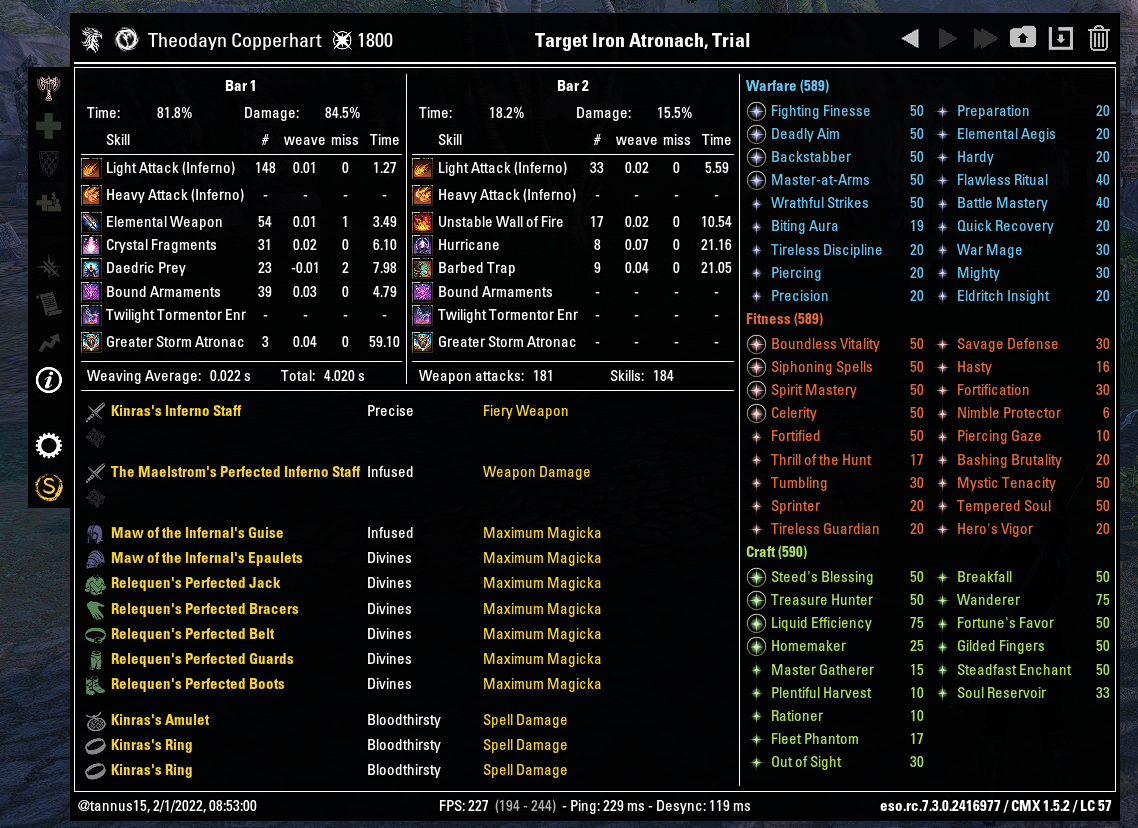Open the graph tab arrow icon
The image size is (1138, 828).
pos(49,342)
